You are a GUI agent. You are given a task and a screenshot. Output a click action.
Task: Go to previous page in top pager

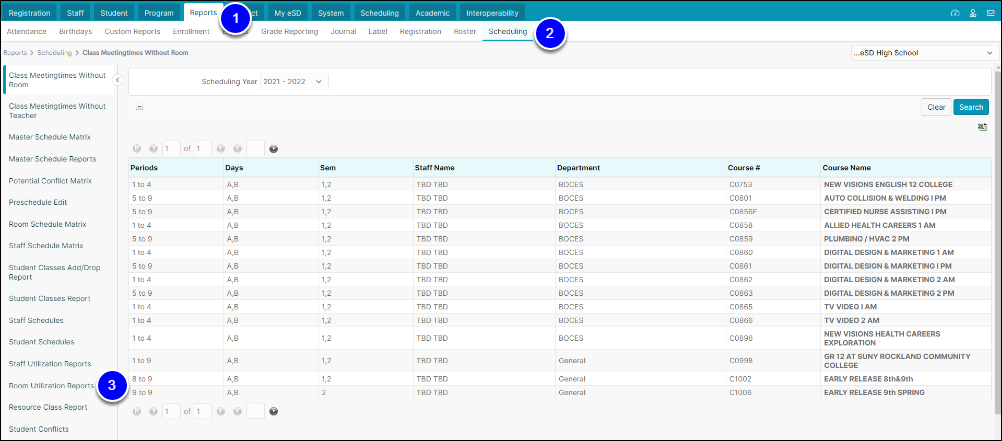click(153, 149)
